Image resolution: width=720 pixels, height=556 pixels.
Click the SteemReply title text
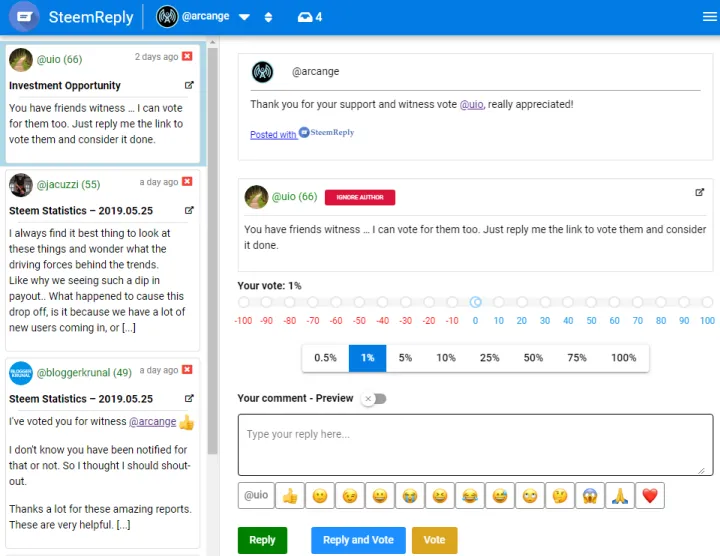(91, 17)
